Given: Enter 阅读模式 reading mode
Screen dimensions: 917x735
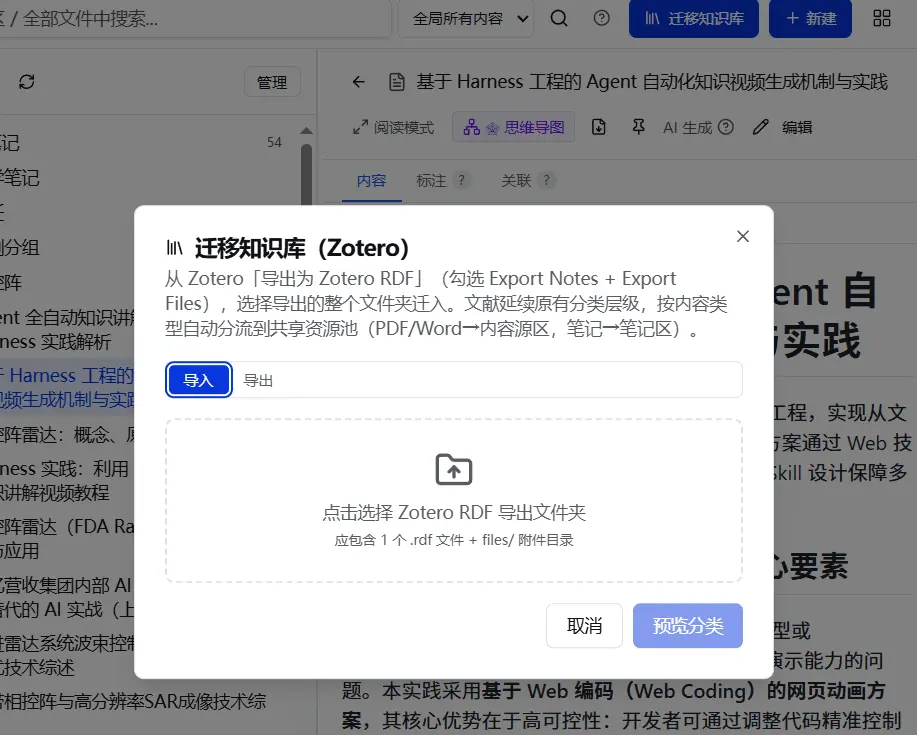Looking at the screenshot, I should pos(394,127).
